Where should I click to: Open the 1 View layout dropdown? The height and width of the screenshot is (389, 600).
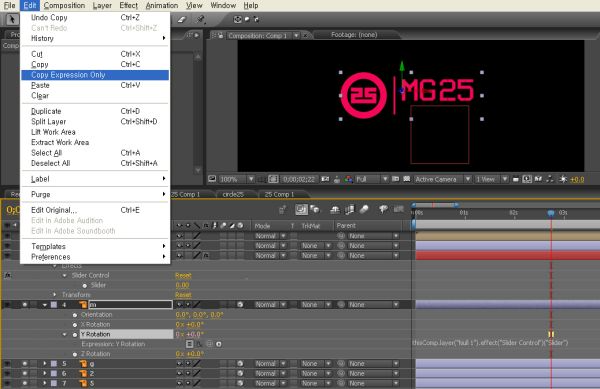[x=492, y=179]
